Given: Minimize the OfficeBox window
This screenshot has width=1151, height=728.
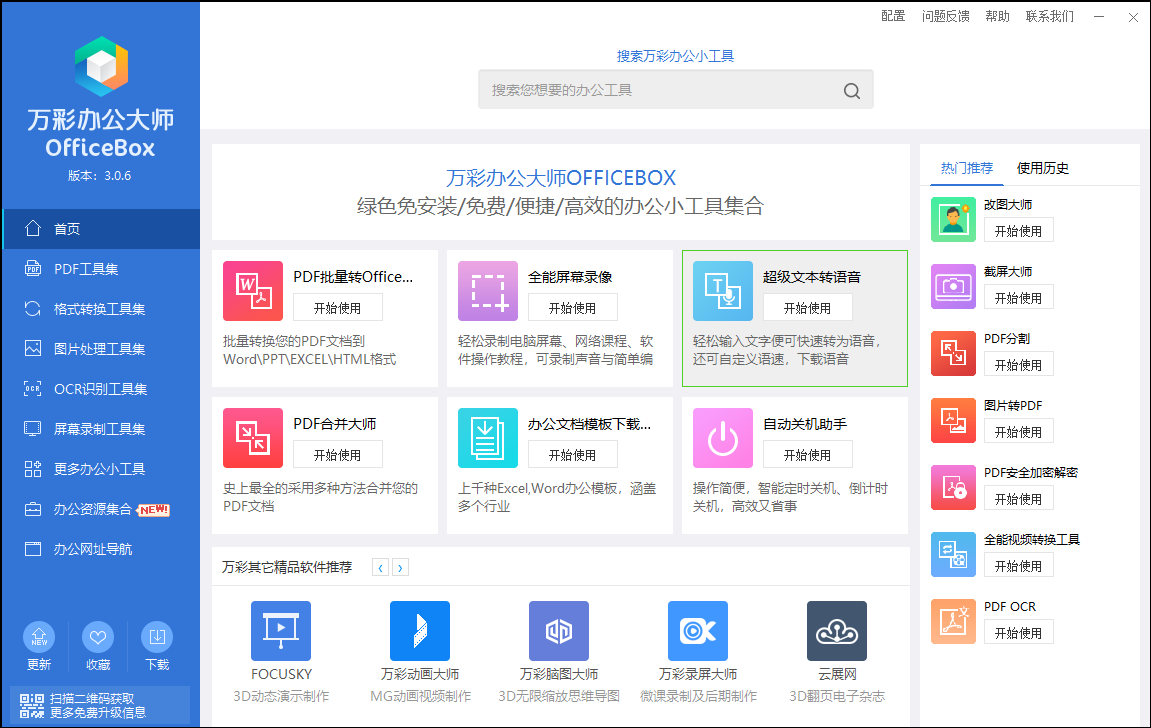Looking at the screenshot, I should click(x=1099, y=17).
